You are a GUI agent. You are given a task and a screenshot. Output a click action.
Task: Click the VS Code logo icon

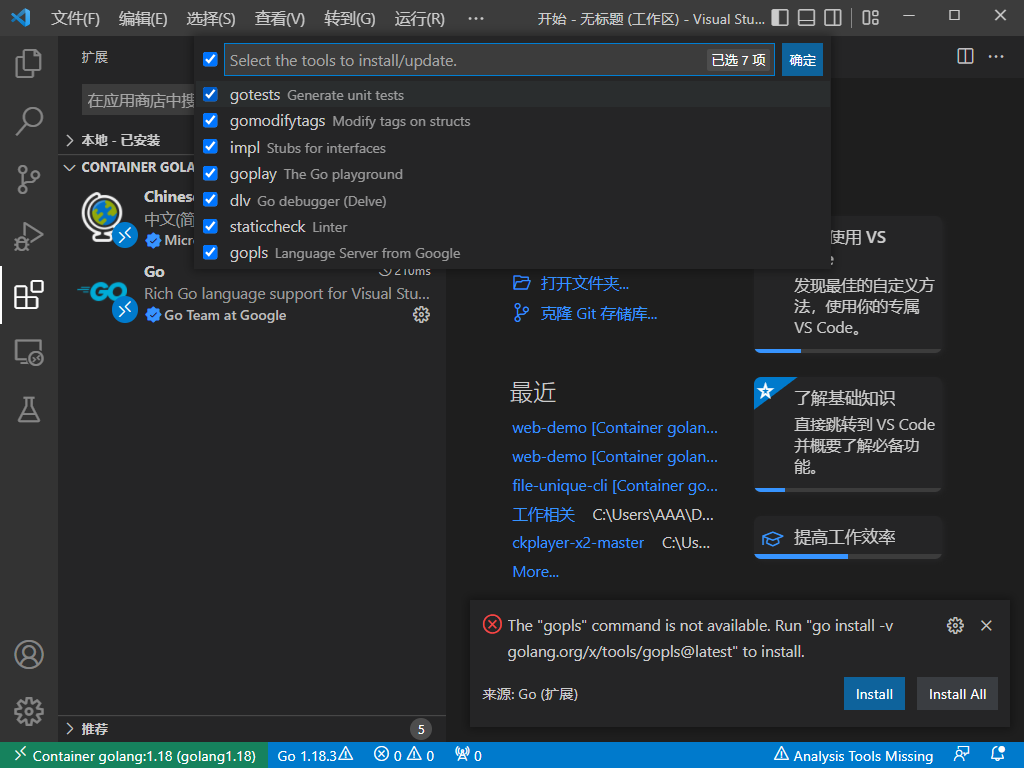[x=21, y=17]
